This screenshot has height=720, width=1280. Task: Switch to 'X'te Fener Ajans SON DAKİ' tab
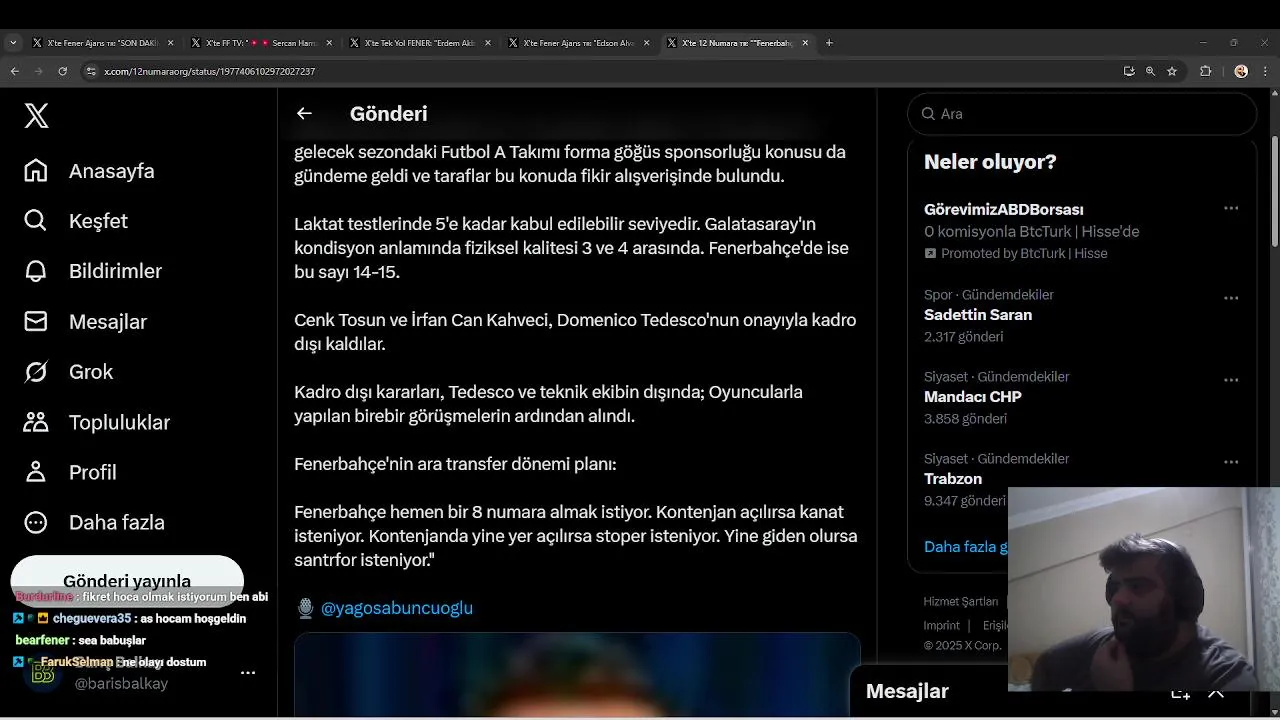(102, 43)
